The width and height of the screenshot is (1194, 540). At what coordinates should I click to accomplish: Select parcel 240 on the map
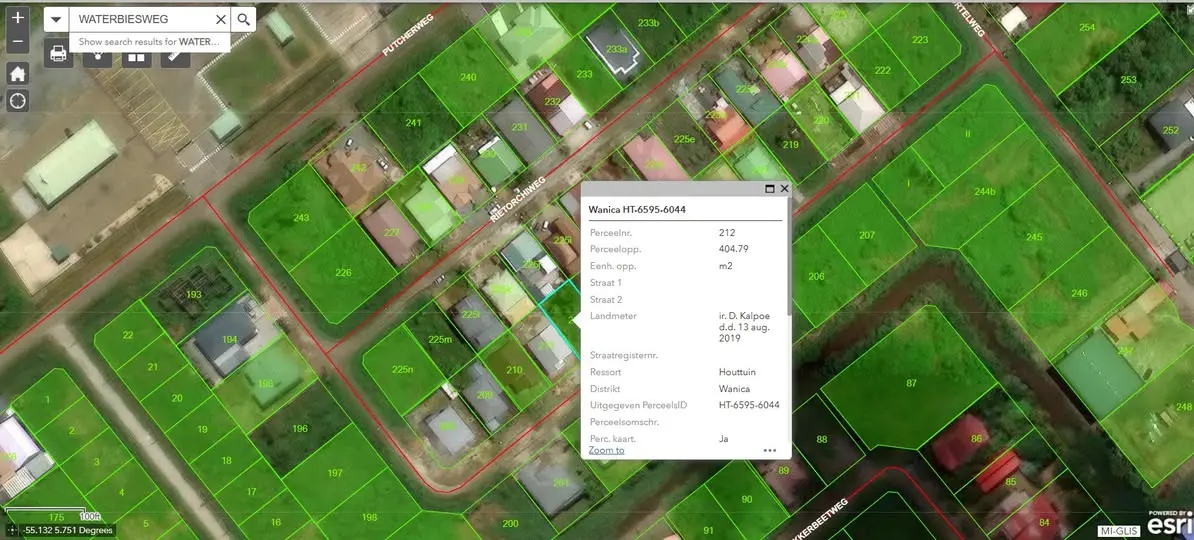[x=468, y=77]
